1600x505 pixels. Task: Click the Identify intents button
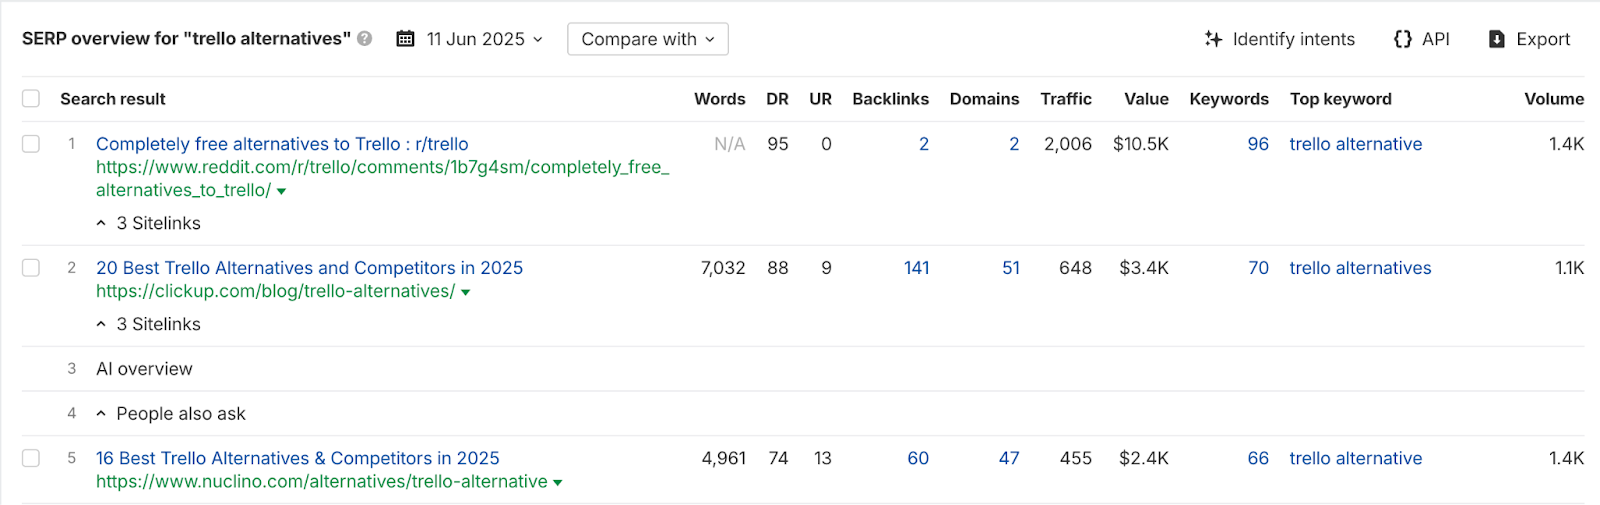tap(1280, 39)
